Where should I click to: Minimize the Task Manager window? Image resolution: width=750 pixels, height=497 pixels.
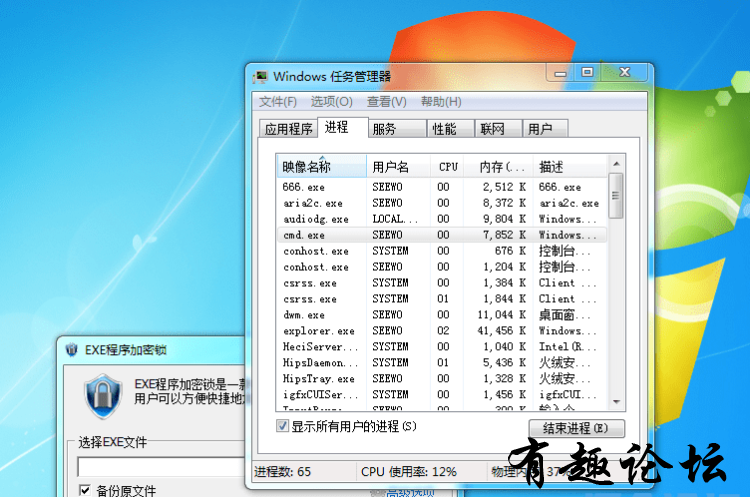coord(561,73)
